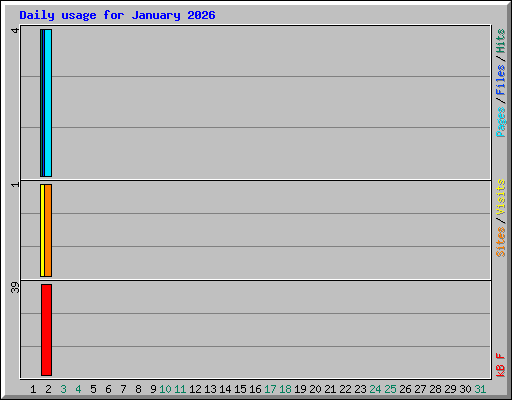Click day 21 on the x-axis
512x400 pixels.
click(x=330, y=389)
